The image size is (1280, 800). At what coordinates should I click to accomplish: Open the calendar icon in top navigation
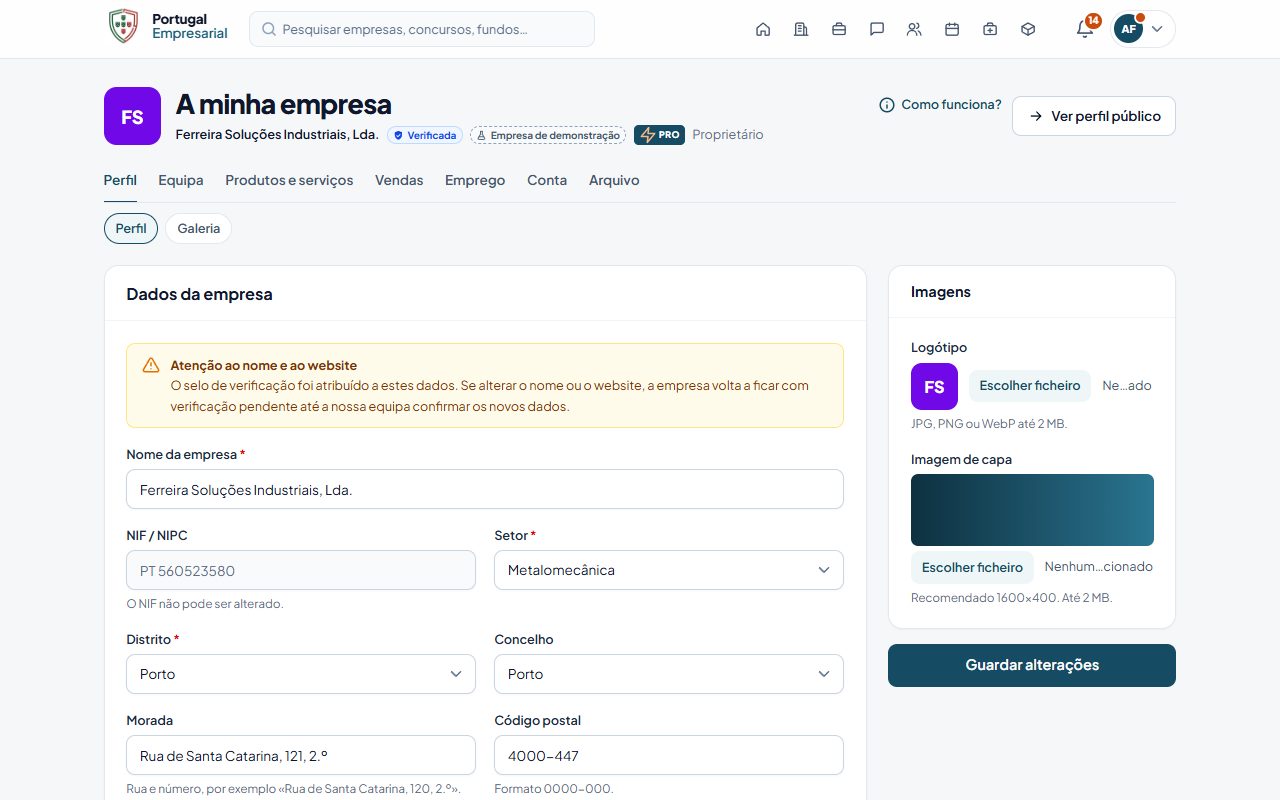[952, 29]
